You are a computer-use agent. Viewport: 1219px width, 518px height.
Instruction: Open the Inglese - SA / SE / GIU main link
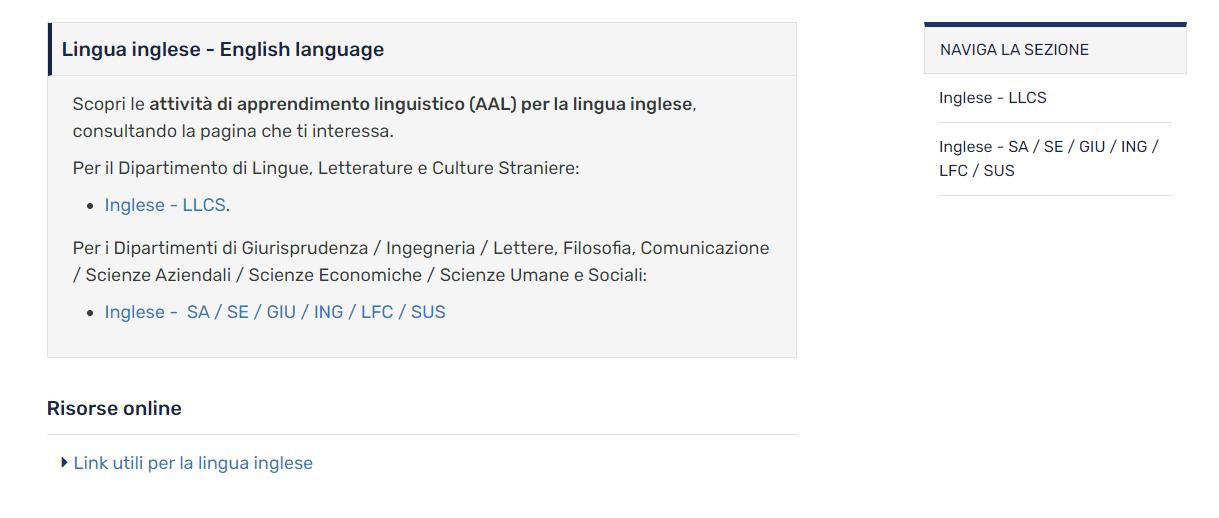275,312
